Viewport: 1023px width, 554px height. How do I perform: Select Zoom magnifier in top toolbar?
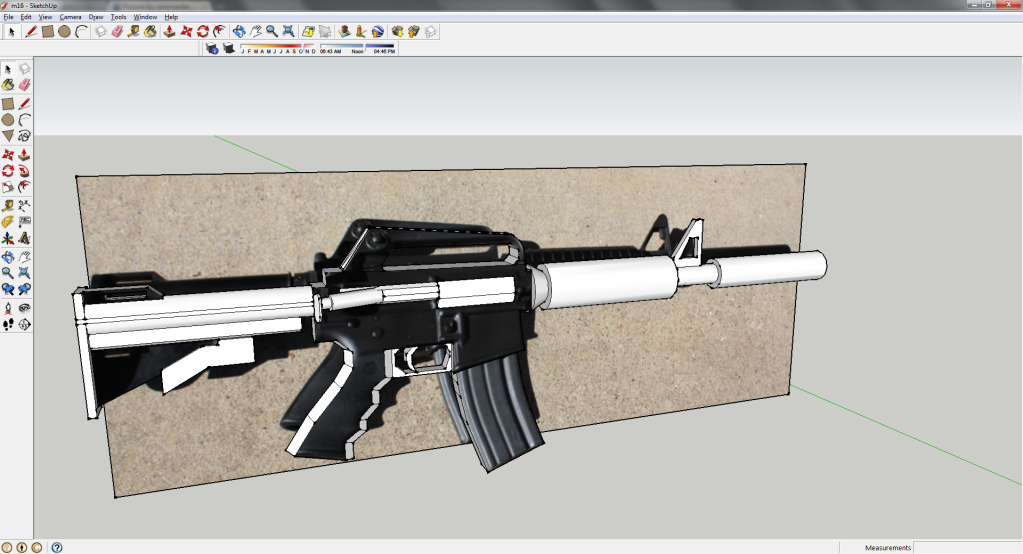pos(271,31)
